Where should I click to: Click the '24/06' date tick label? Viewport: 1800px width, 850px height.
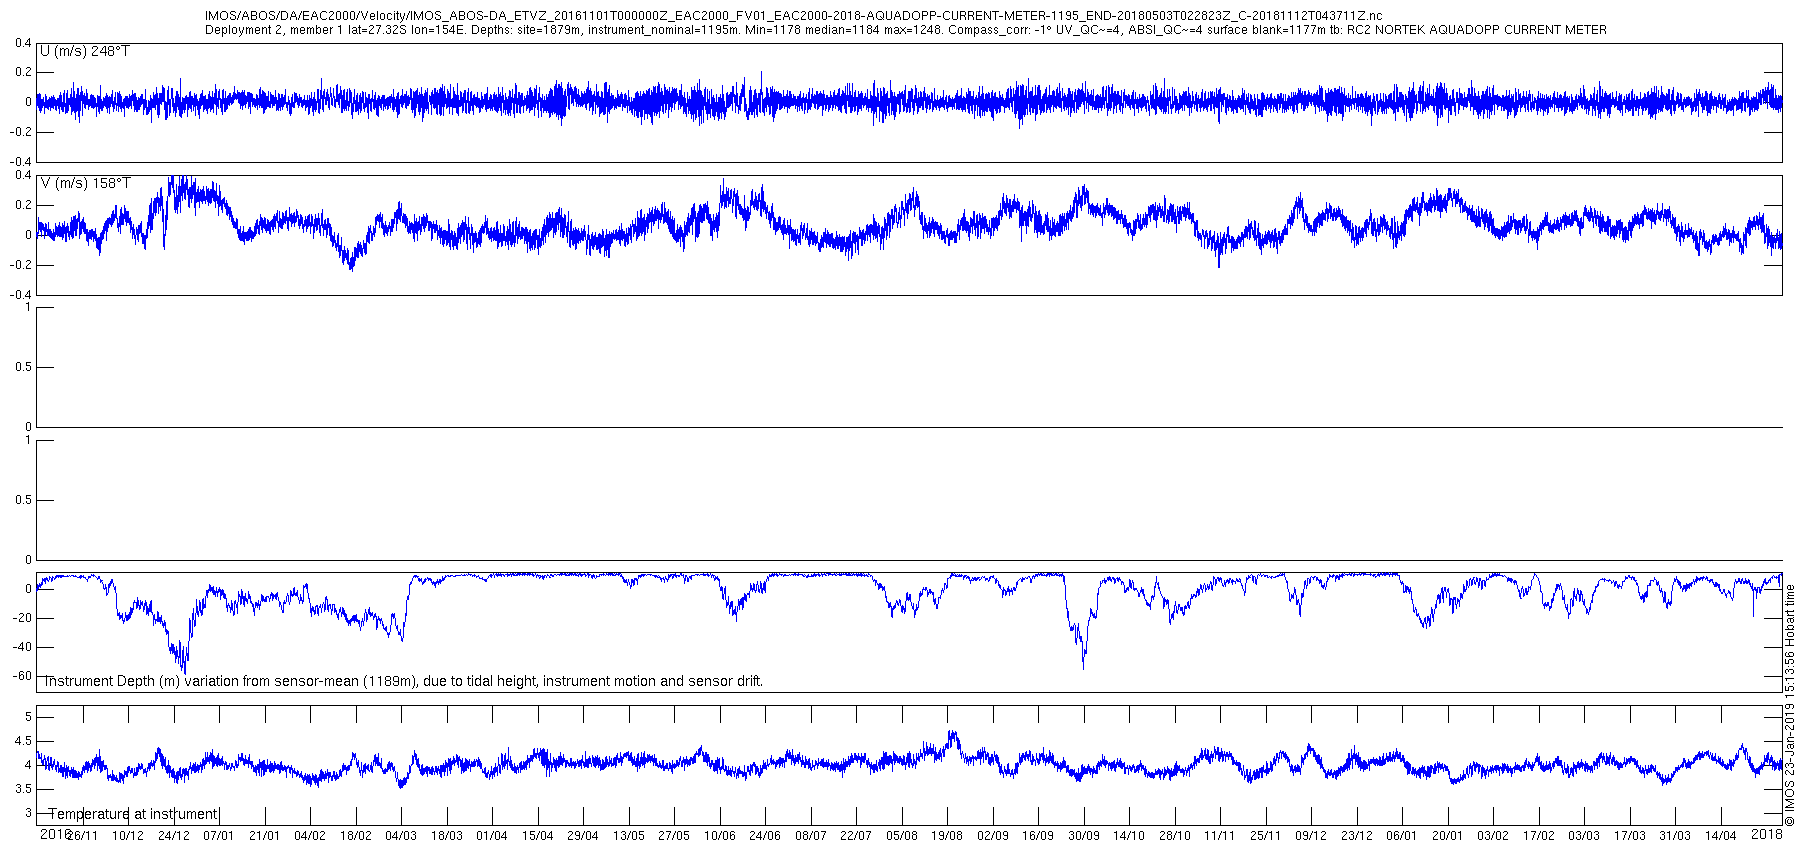tap(765, 836)
